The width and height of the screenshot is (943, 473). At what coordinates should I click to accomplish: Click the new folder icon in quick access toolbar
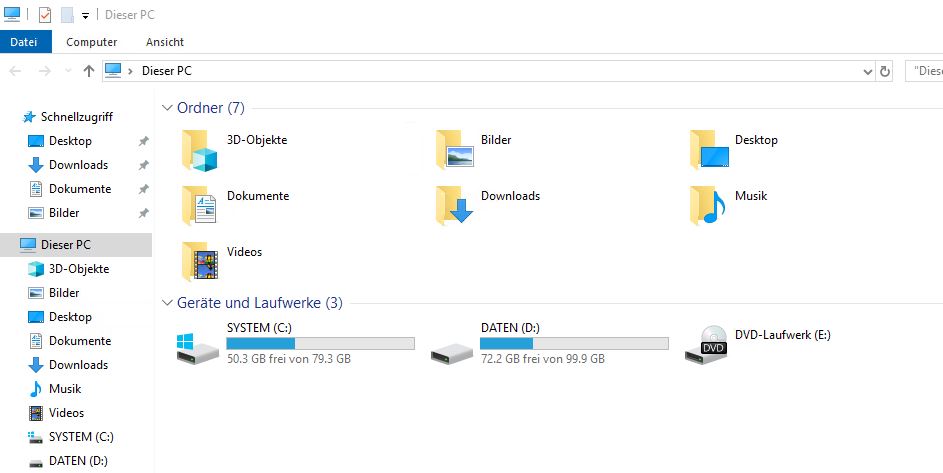point(67,14)
